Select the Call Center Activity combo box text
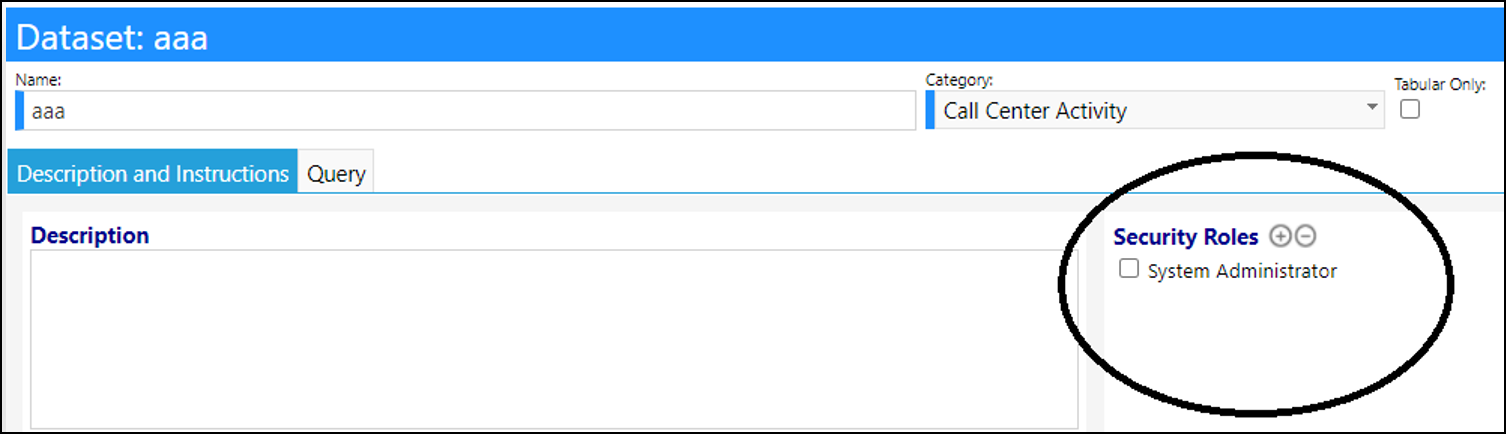 click(1035, 111)
